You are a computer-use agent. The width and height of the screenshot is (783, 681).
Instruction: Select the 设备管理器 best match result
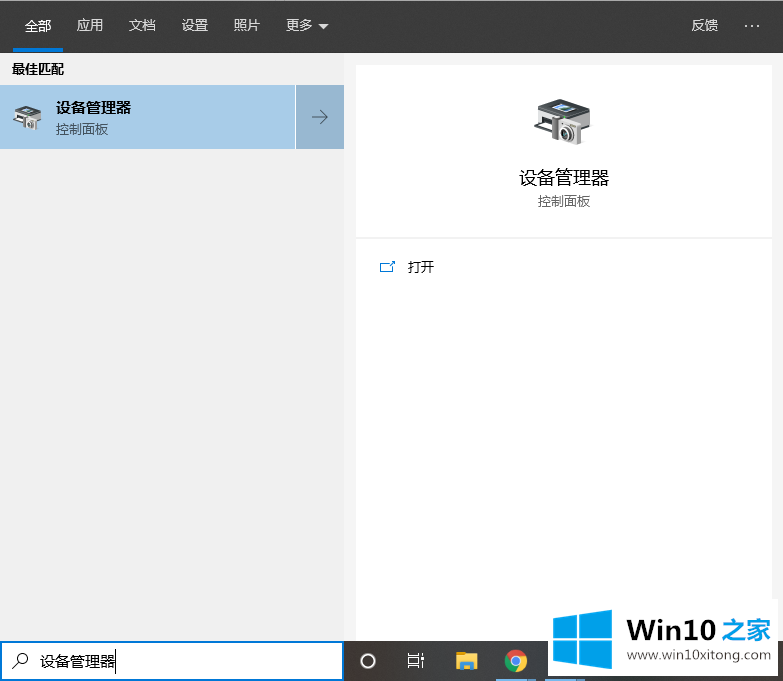(x=147, y=117)
